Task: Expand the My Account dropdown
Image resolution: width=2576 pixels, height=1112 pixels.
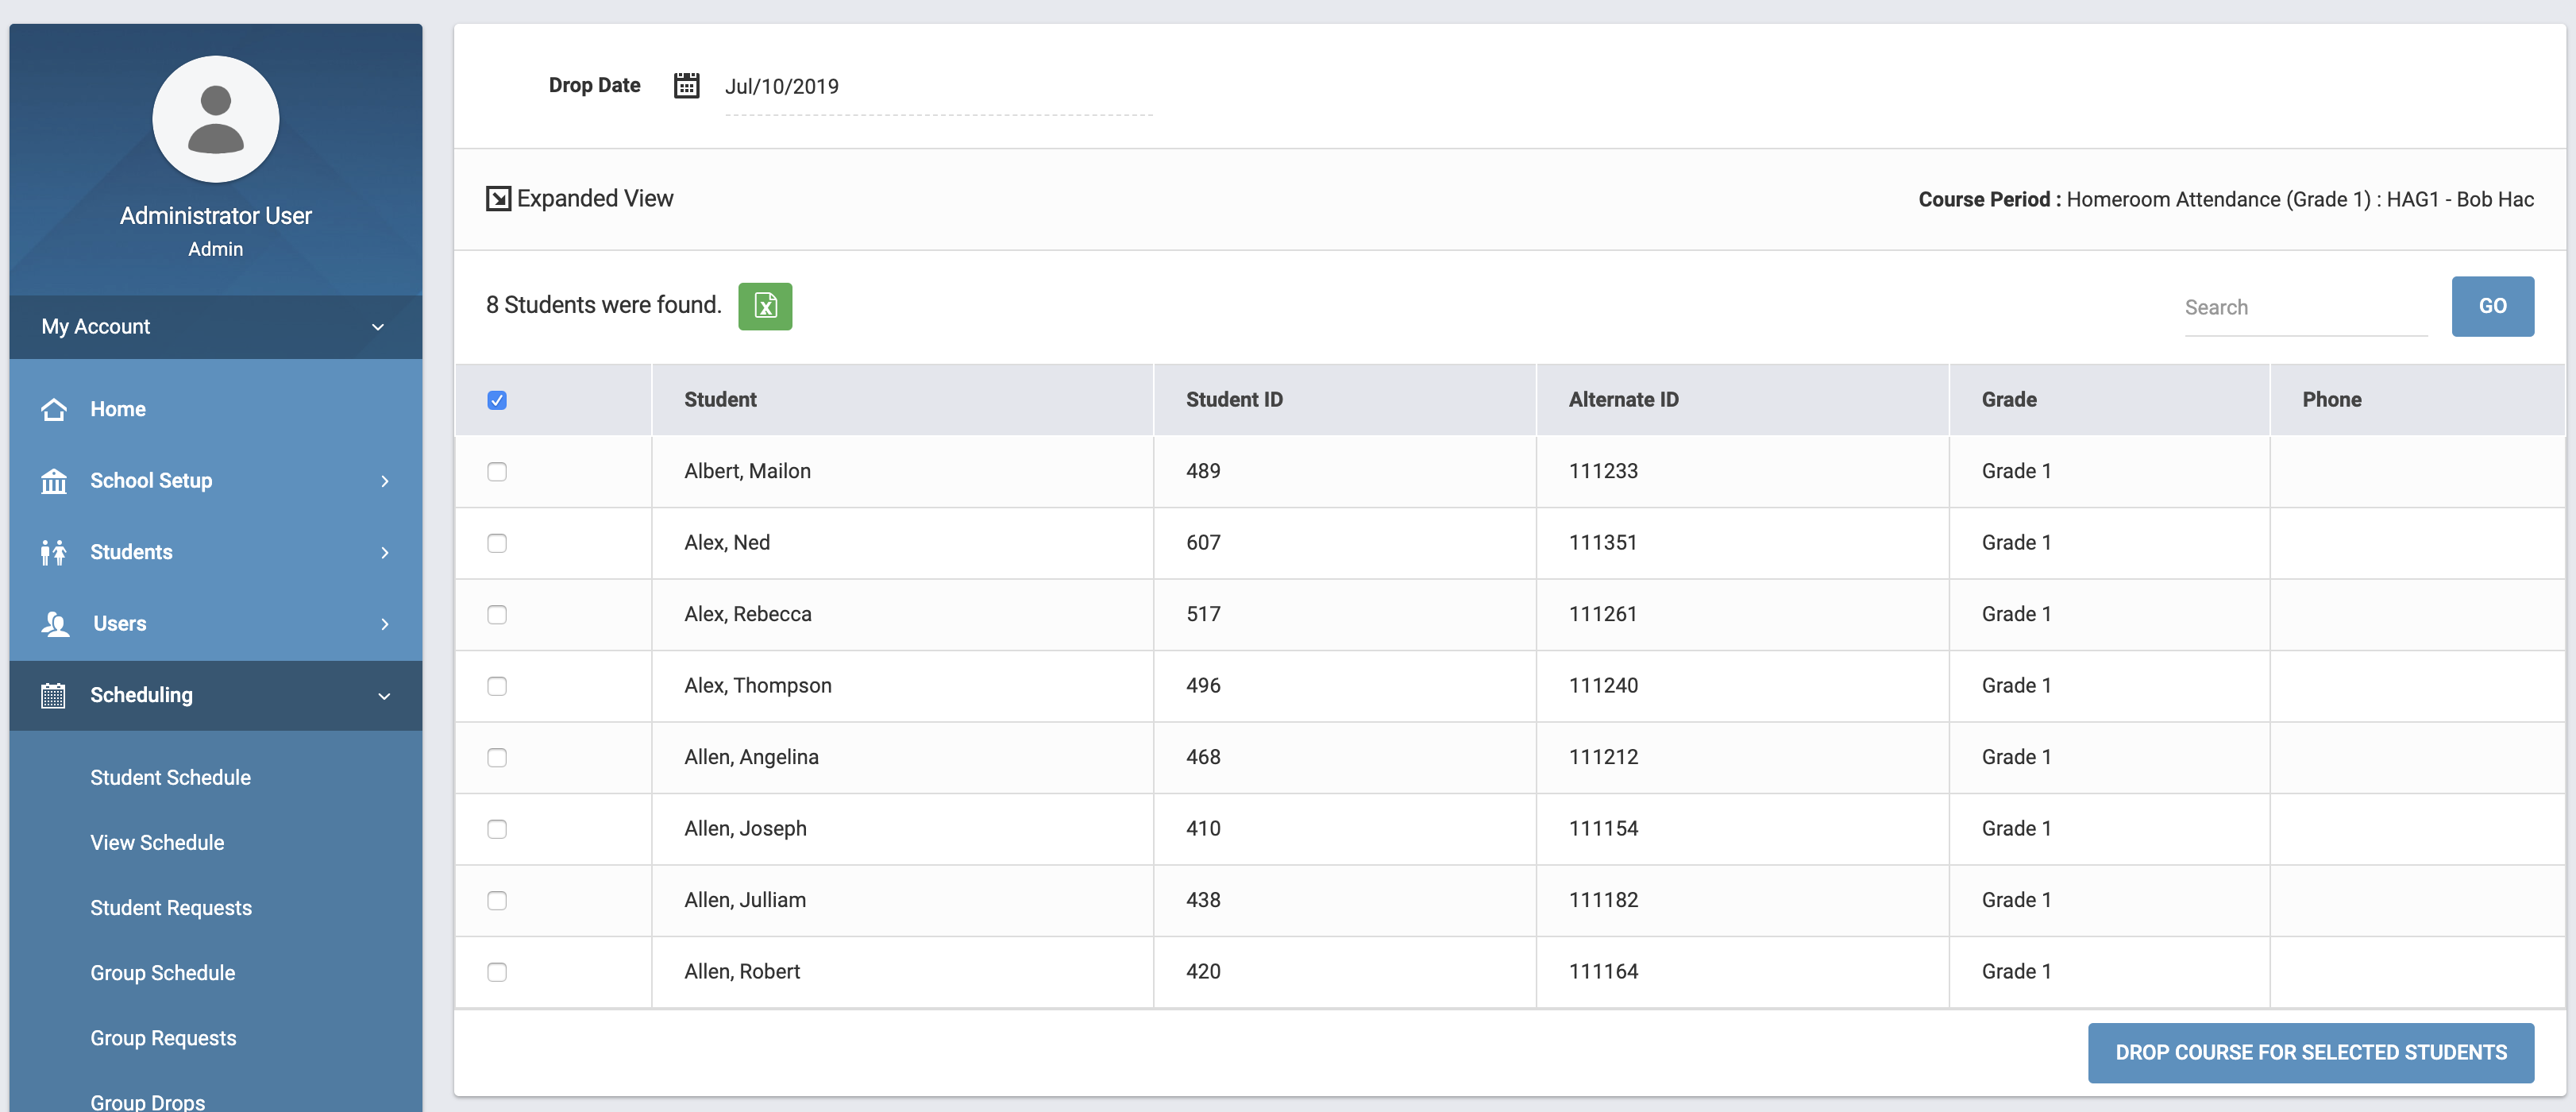Action: (x=378, y=327)
